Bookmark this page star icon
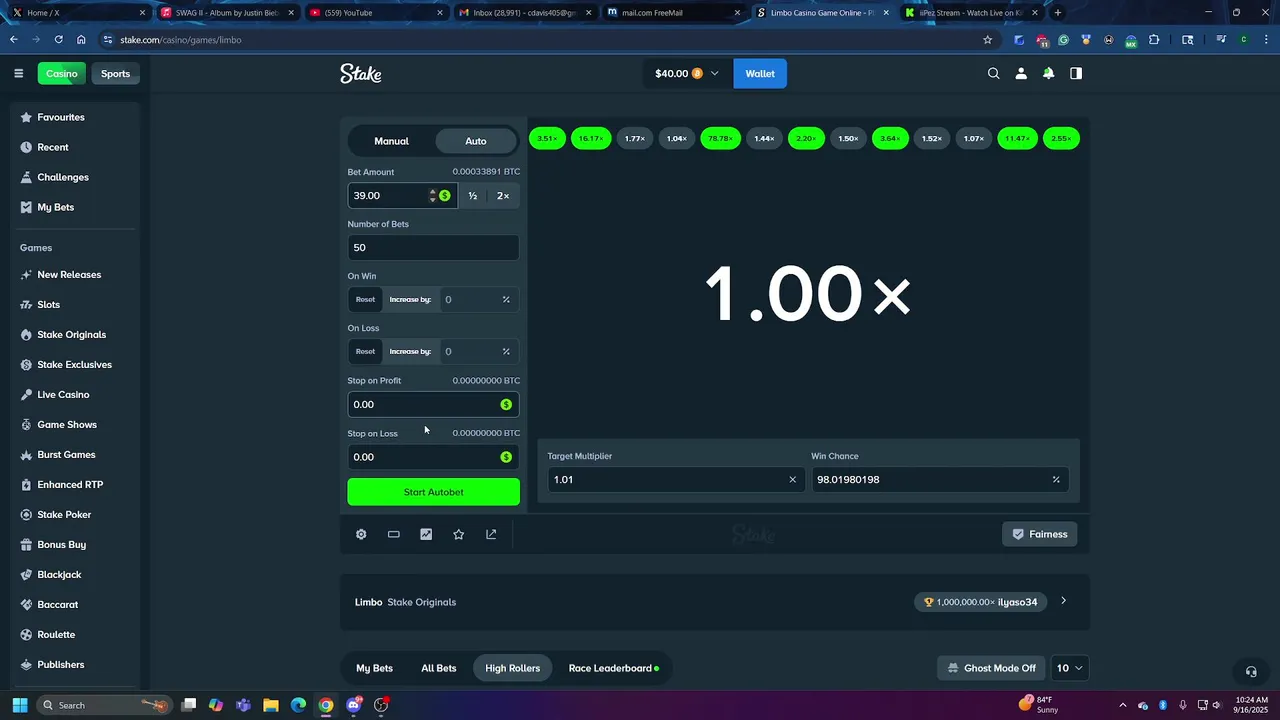Image resolution: width=1280 pixels, height=720 pixels. point(987,40)
